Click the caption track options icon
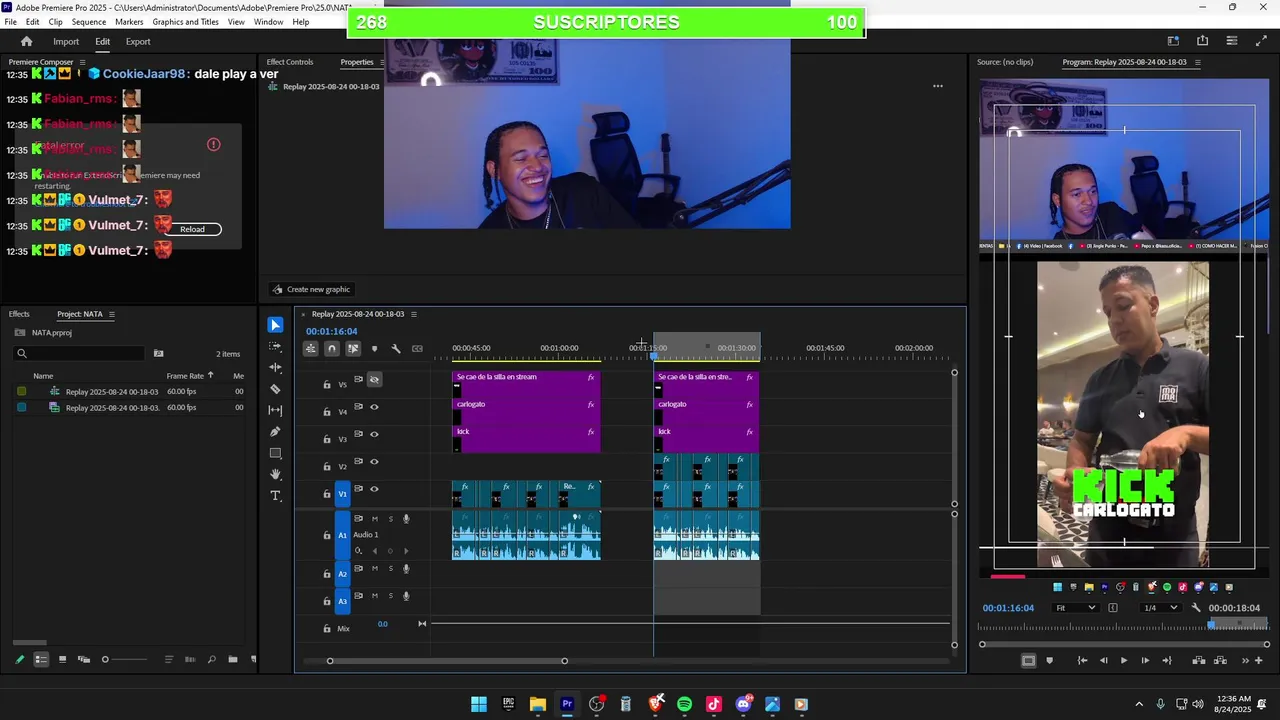This screenshot has height=720, width=1280. [417, 348]
